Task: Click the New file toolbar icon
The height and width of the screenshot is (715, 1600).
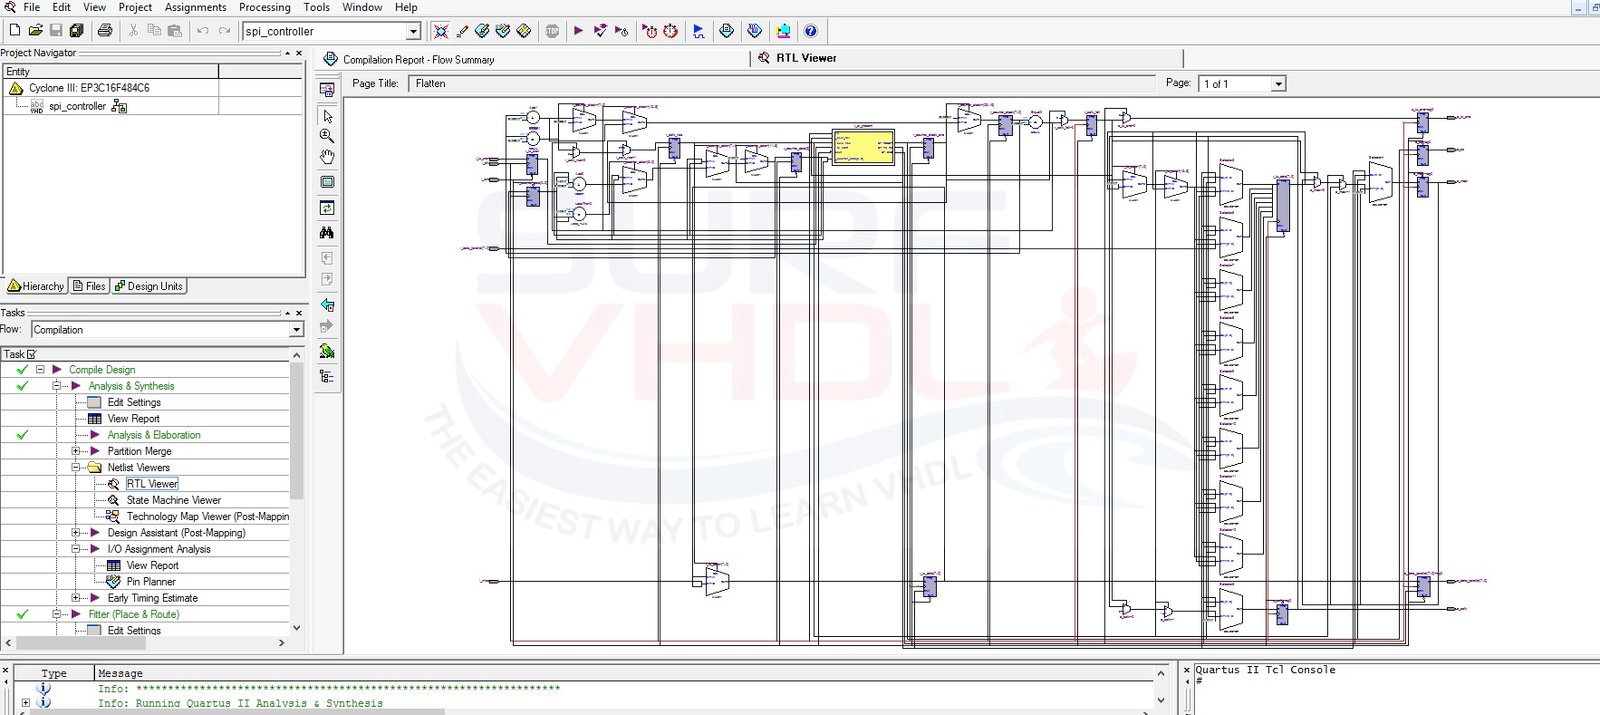Action: tap(14, 31)
